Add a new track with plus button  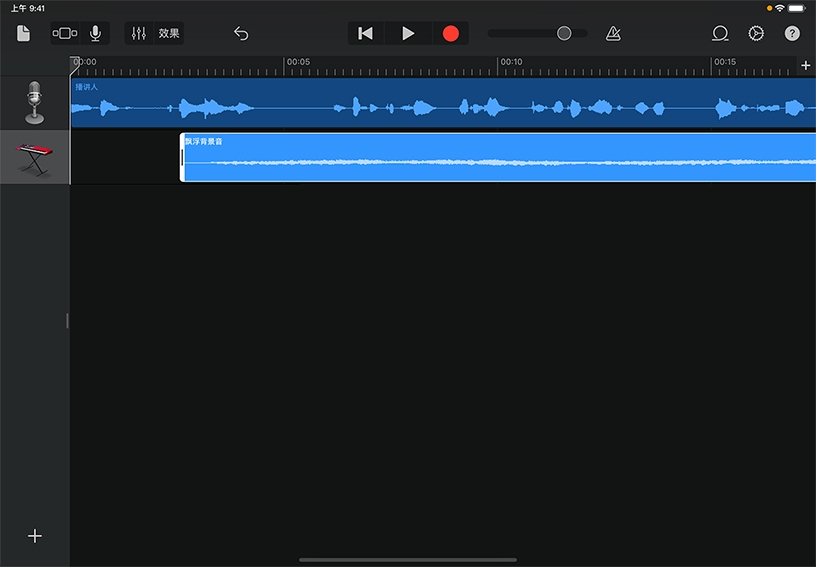35,536
